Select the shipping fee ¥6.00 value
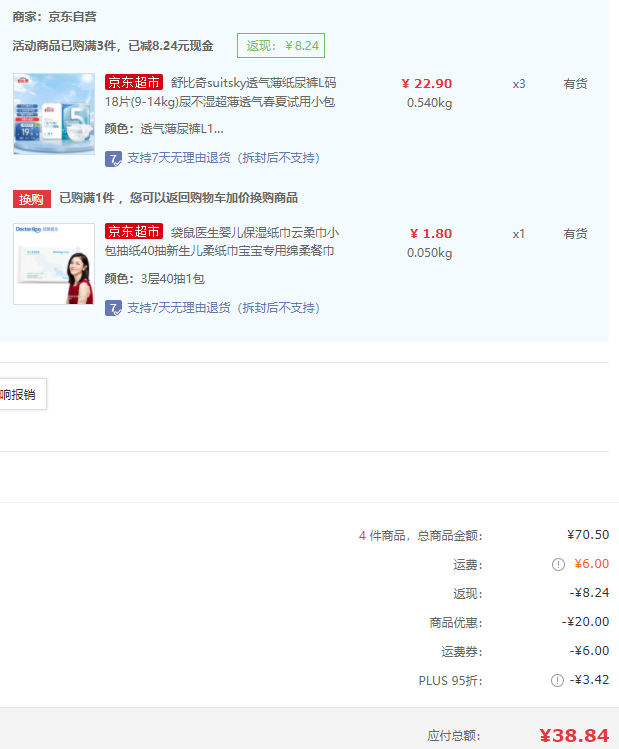This screenshot has width=619, height=749. tap(592, 564)
